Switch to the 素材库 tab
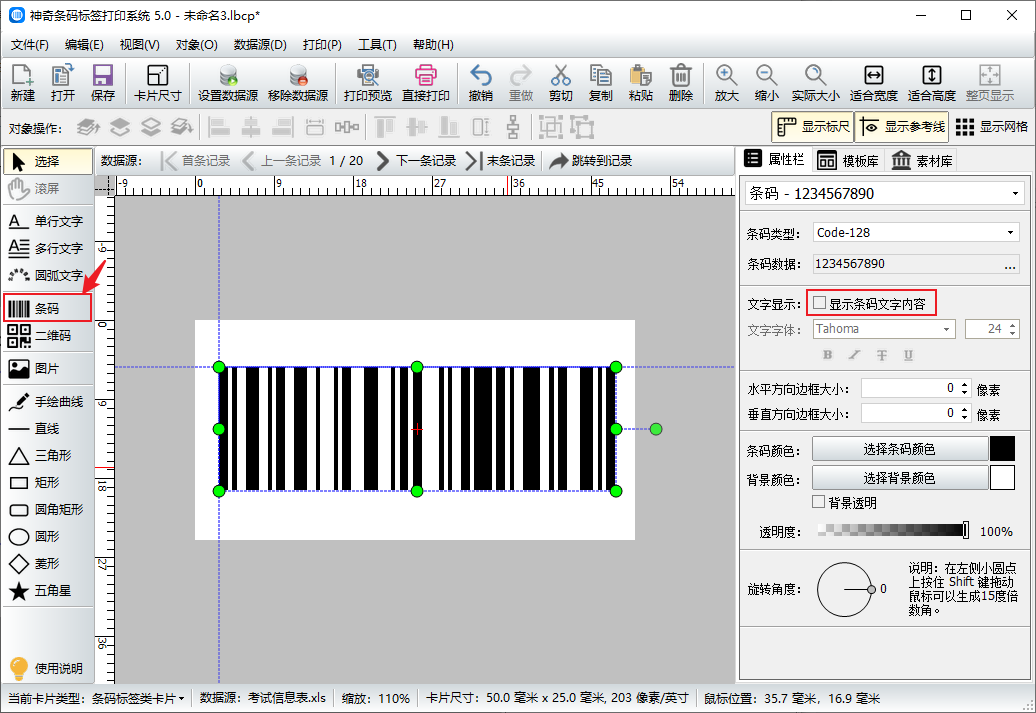This screenshot has height=713, width=1036. (922, 161)
